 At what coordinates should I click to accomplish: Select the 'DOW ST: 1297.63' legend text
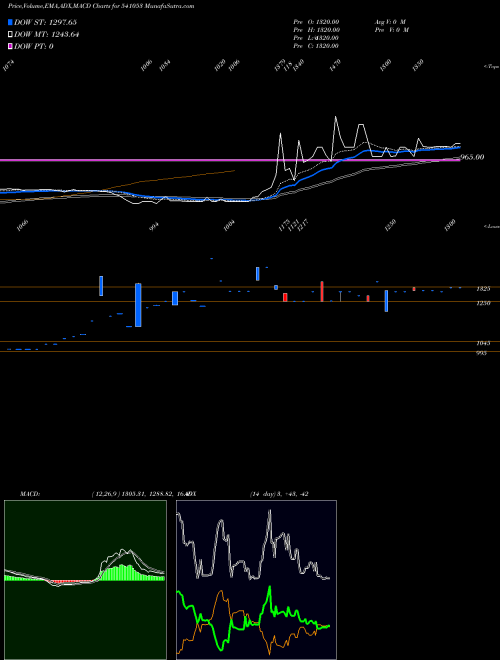click(45, 22)
